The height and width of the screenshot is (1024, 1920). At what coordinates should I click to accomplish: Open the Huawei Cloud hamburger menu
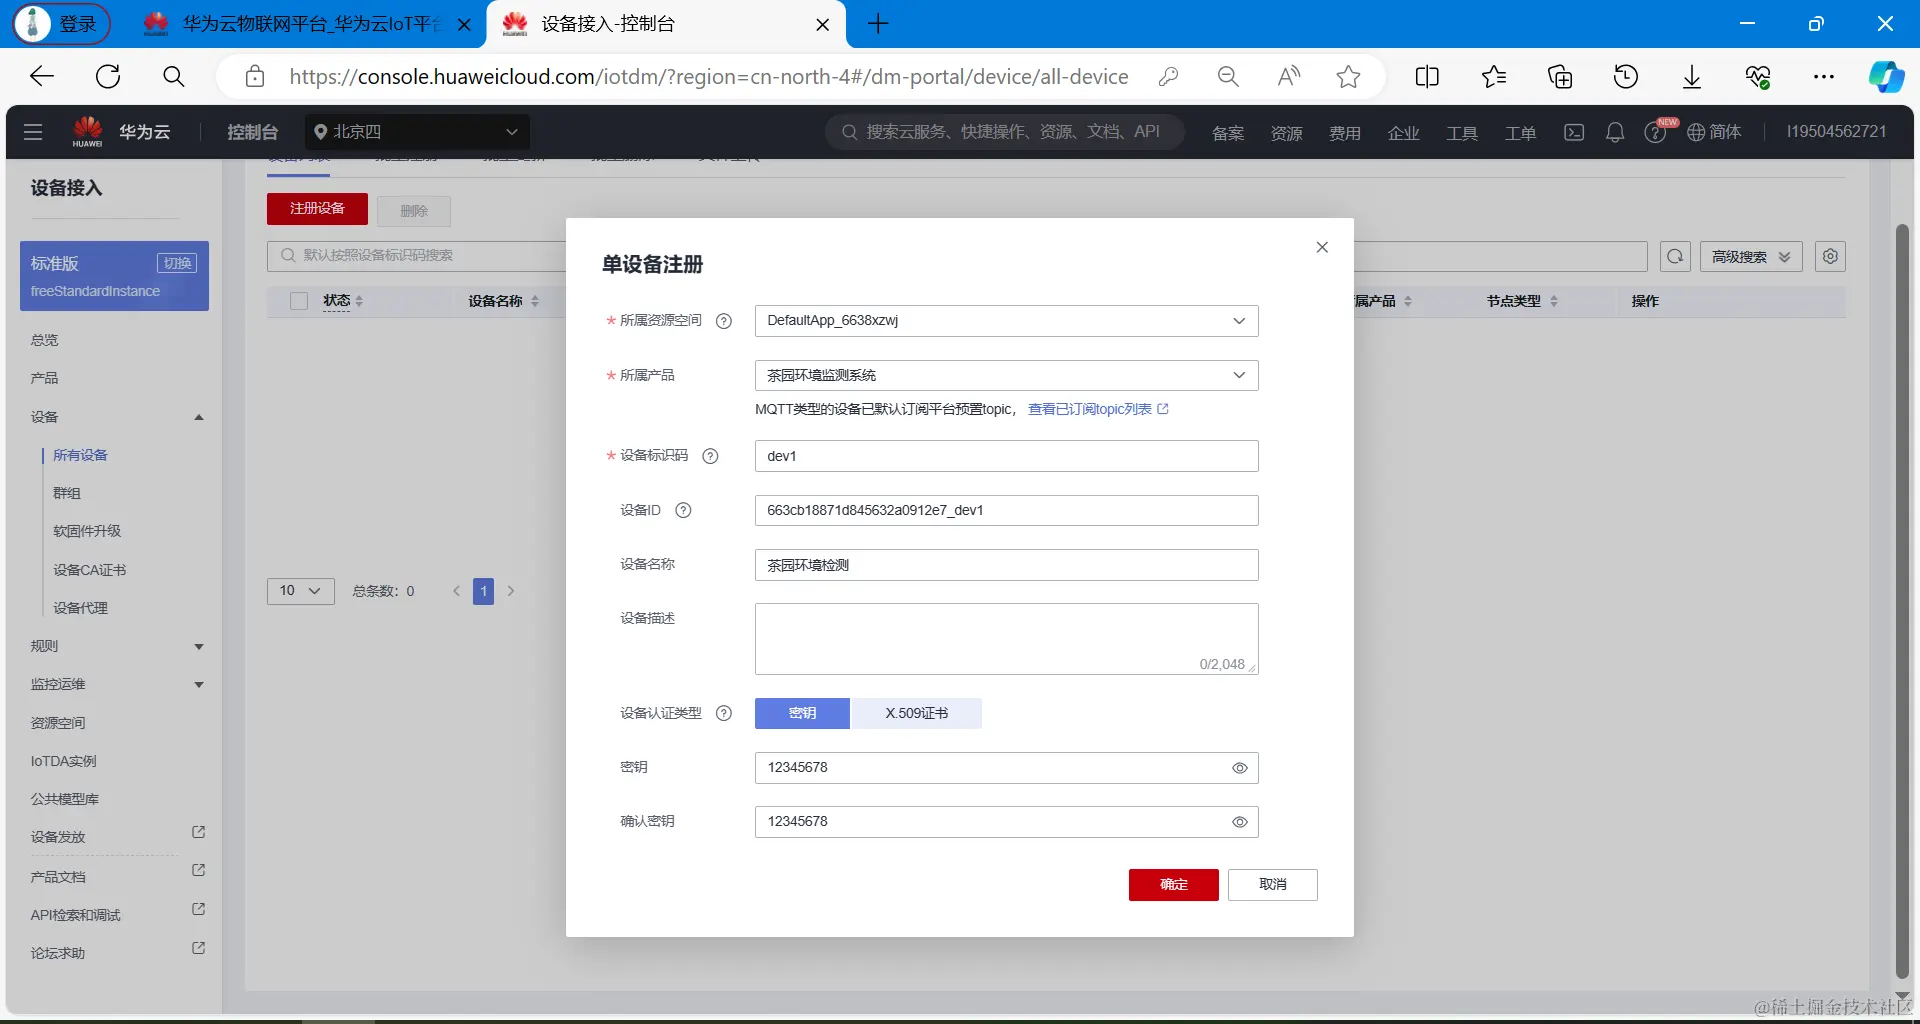coord(33,132)
